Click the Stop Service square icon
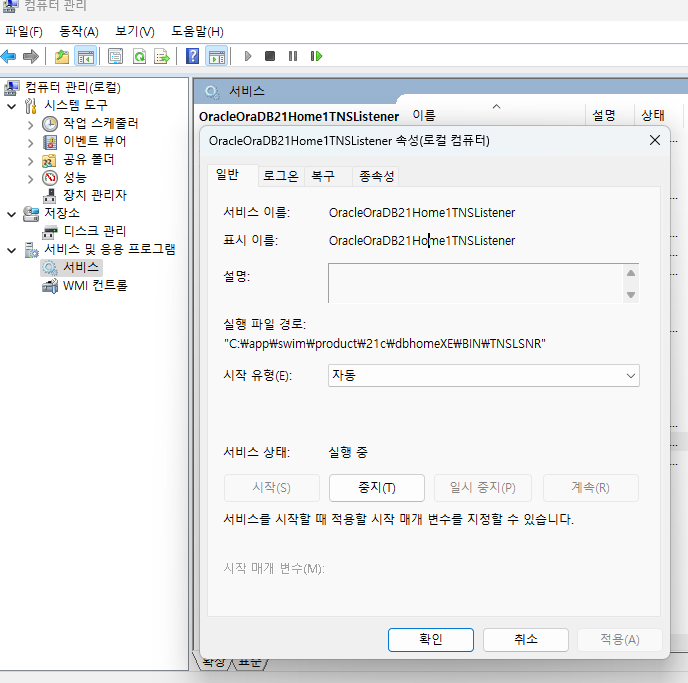 click(x=270, y=56)
